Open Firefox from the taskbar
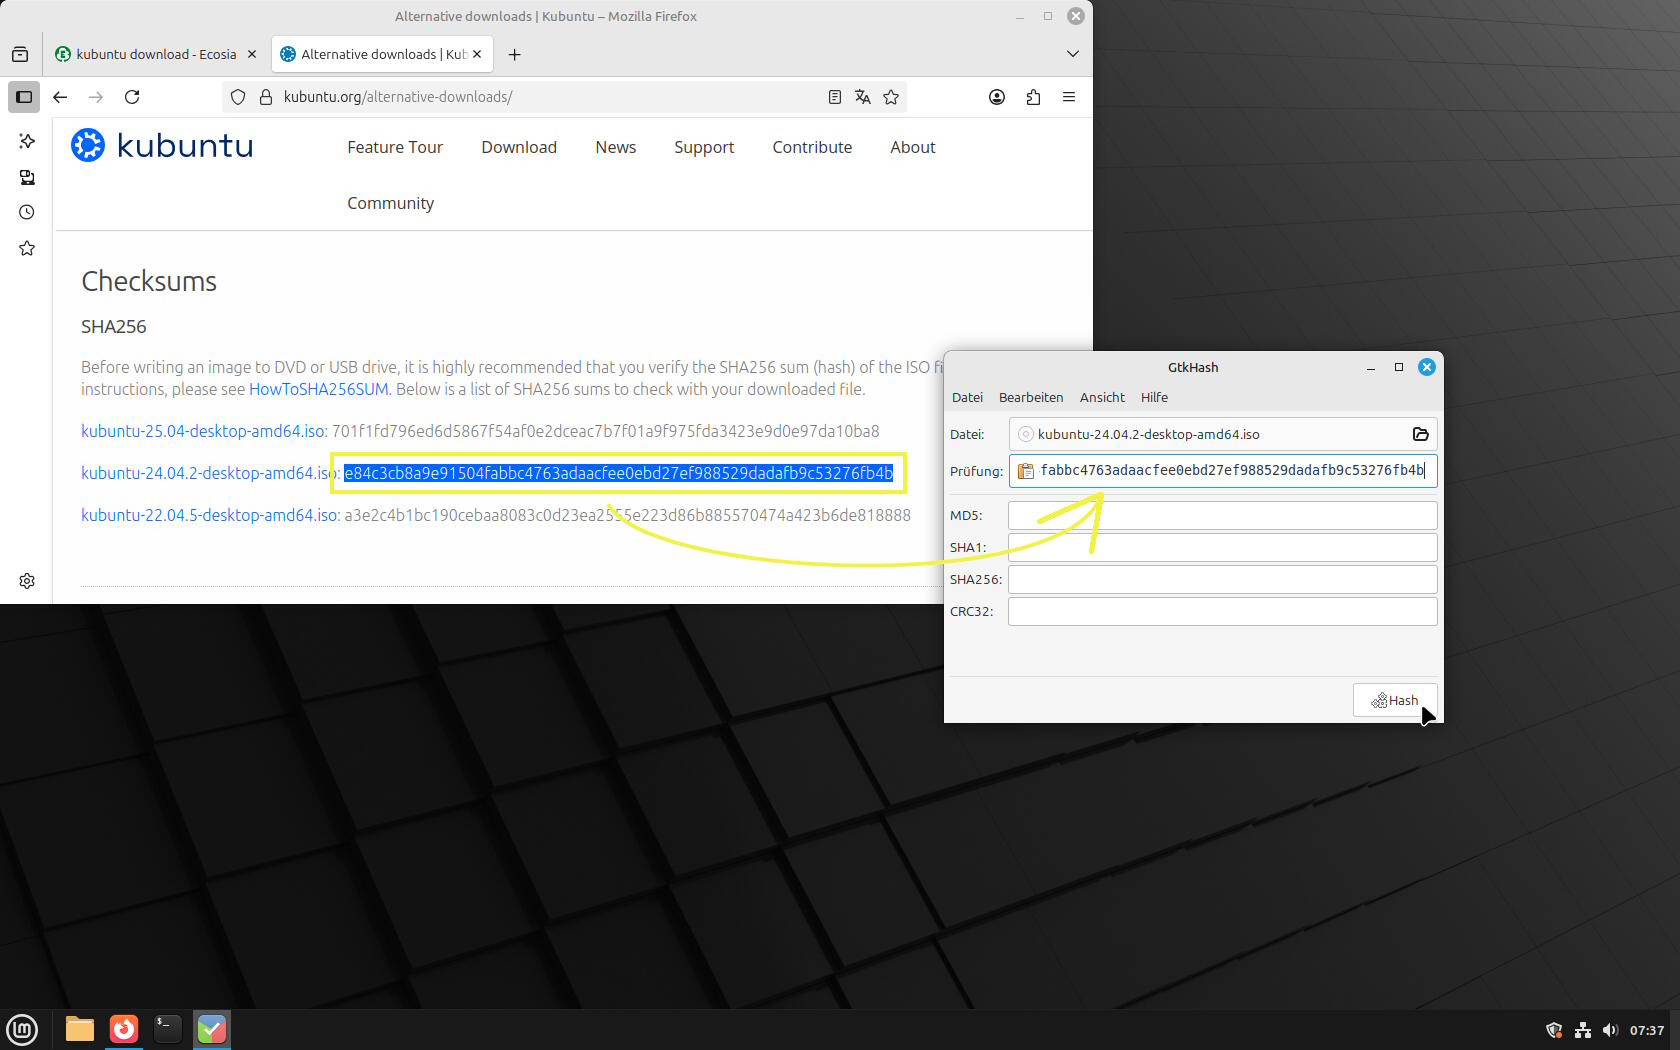The image size is (1680, 1050). coord(124,1029)
